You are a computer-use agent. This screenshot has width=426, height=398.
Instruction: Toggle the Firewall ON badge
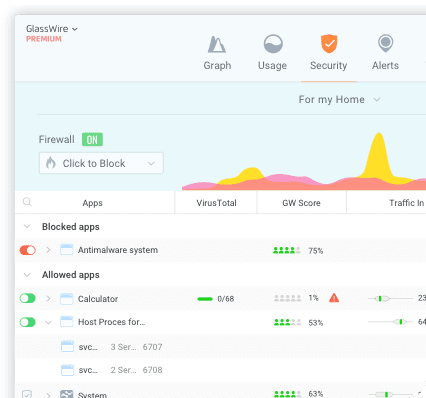[92, 139]
